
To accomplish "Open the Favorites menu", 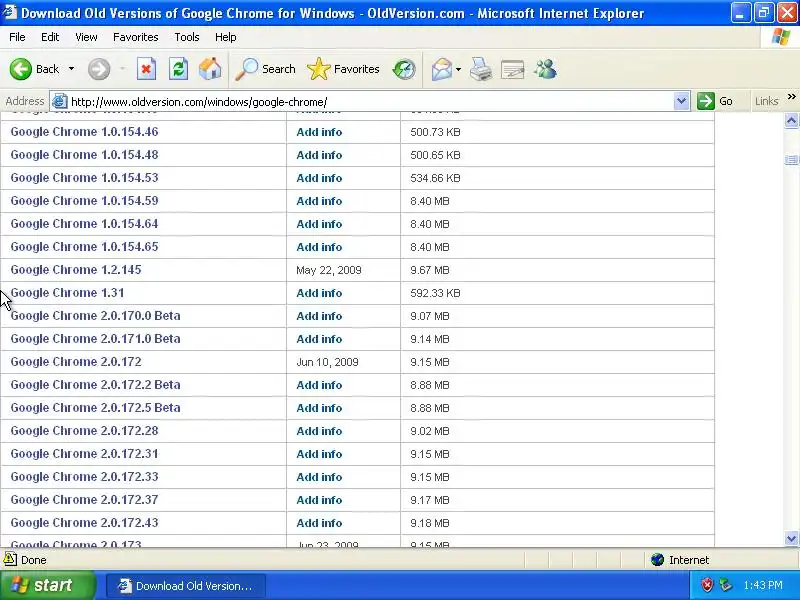I will [136, 37].
